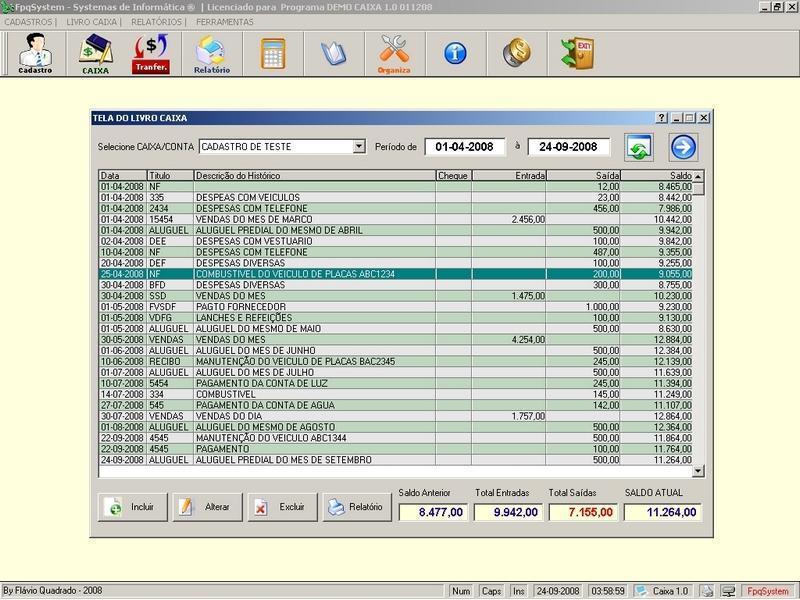This screenshot has height=600, width=800.
Task: Click the period start date field
Action: pos(465,147)
